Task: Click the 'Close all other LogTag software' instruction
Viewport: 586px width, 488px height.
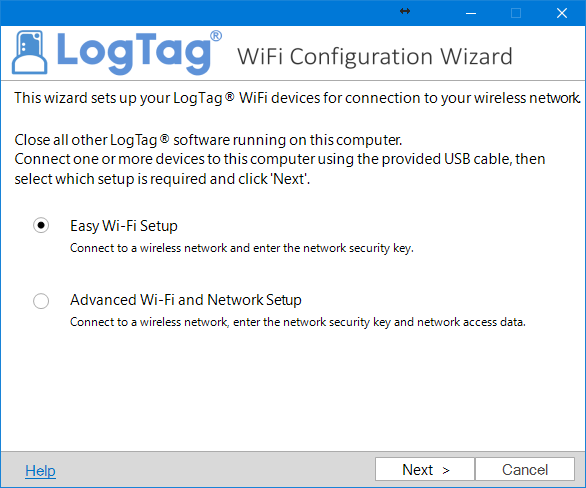Action: pos(208,140)
